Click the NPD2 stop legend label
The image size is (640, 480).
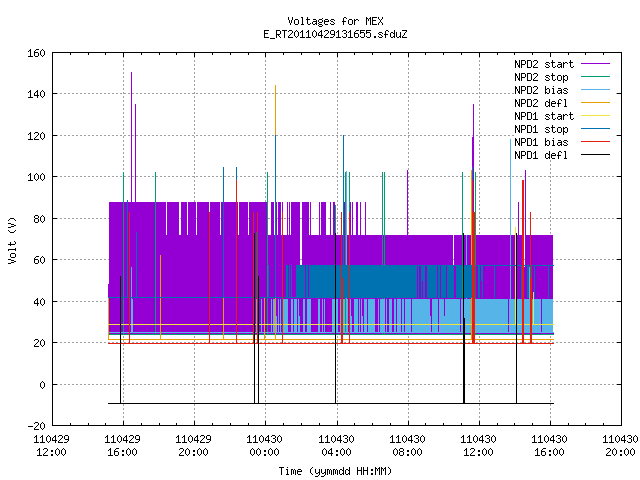click(x=541, y=77)
